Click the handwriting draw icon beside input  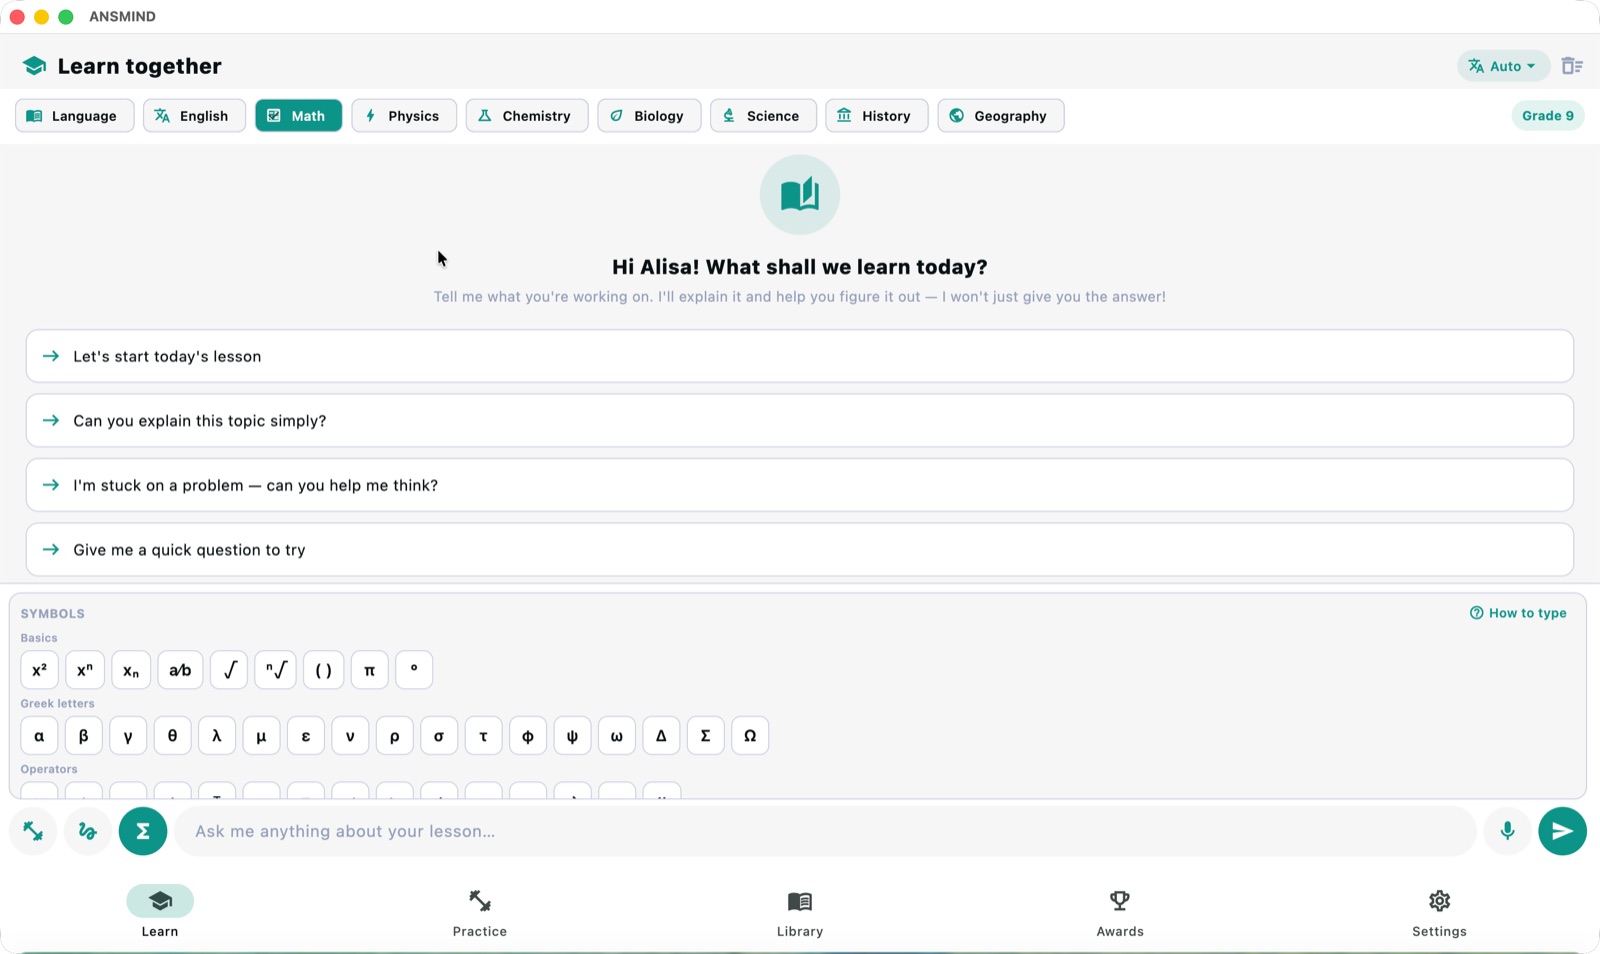point(88,831)
